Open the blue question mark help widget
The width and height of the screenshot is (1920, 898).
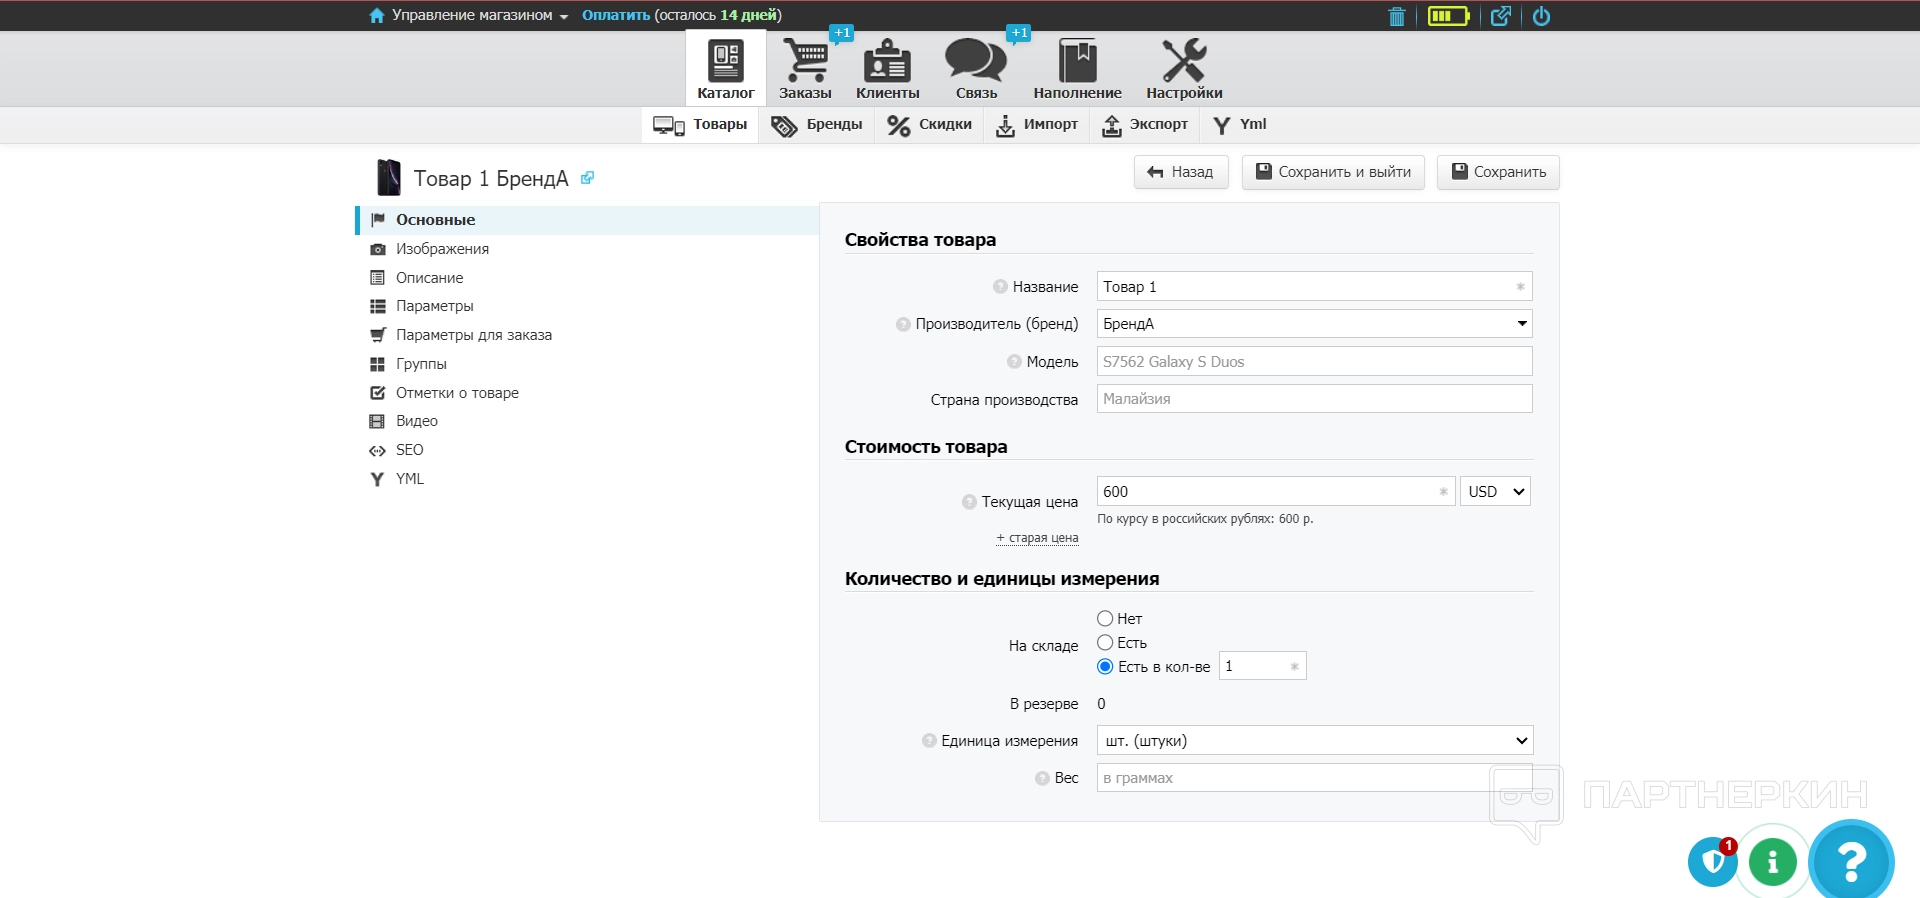[x=1851, y=860]
